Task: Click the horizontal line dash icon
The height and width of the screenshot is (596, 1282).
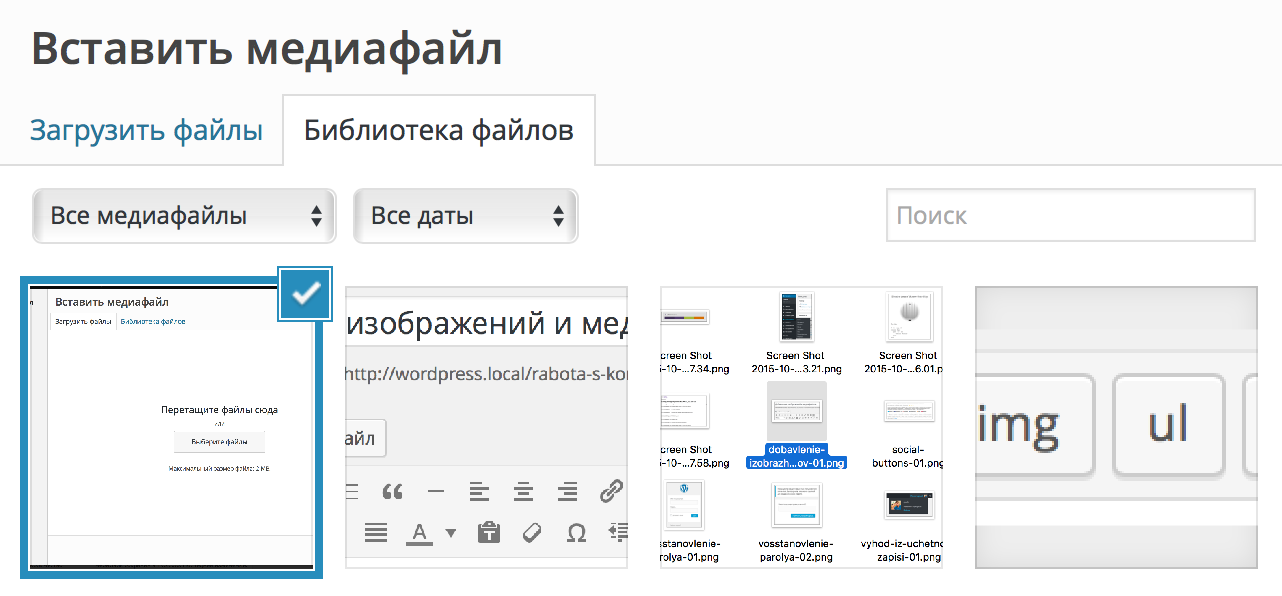Action: pos(436,492)
